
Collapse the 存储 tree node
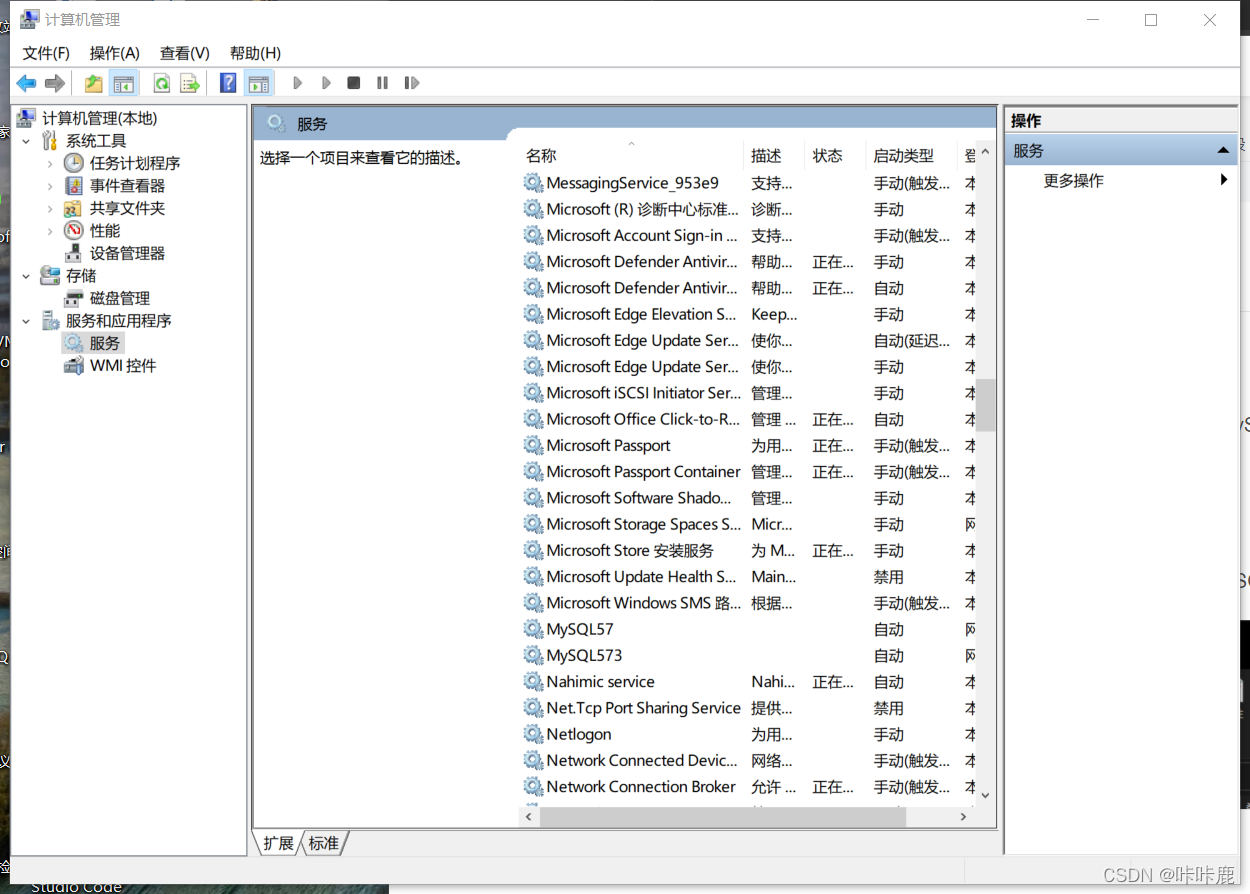[26, 276]
